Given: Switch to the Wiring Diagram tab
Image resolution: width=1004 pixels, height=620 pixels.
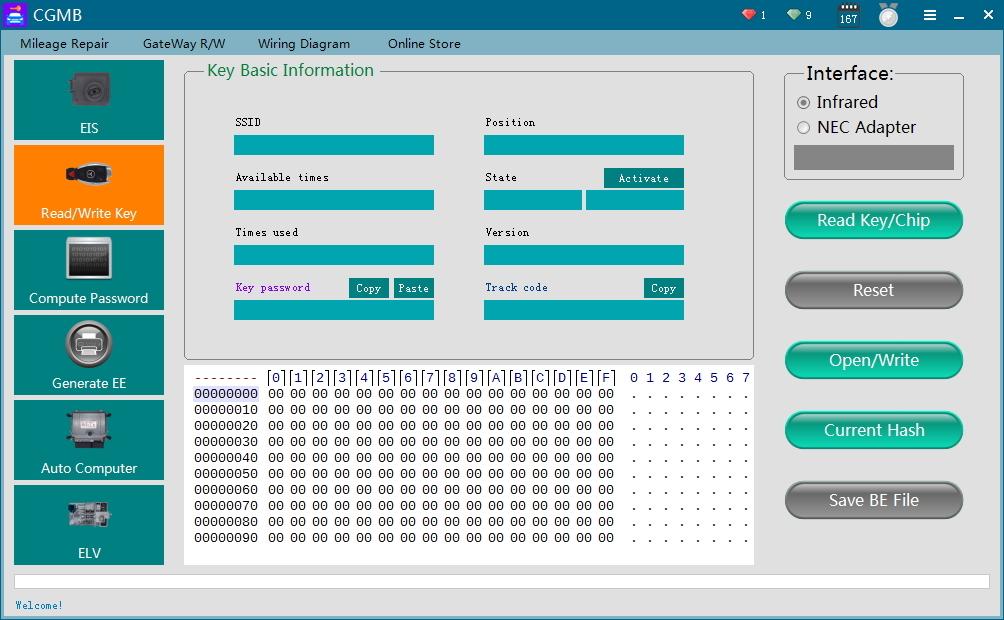Looking at the screenshot, I should point(304,43).
